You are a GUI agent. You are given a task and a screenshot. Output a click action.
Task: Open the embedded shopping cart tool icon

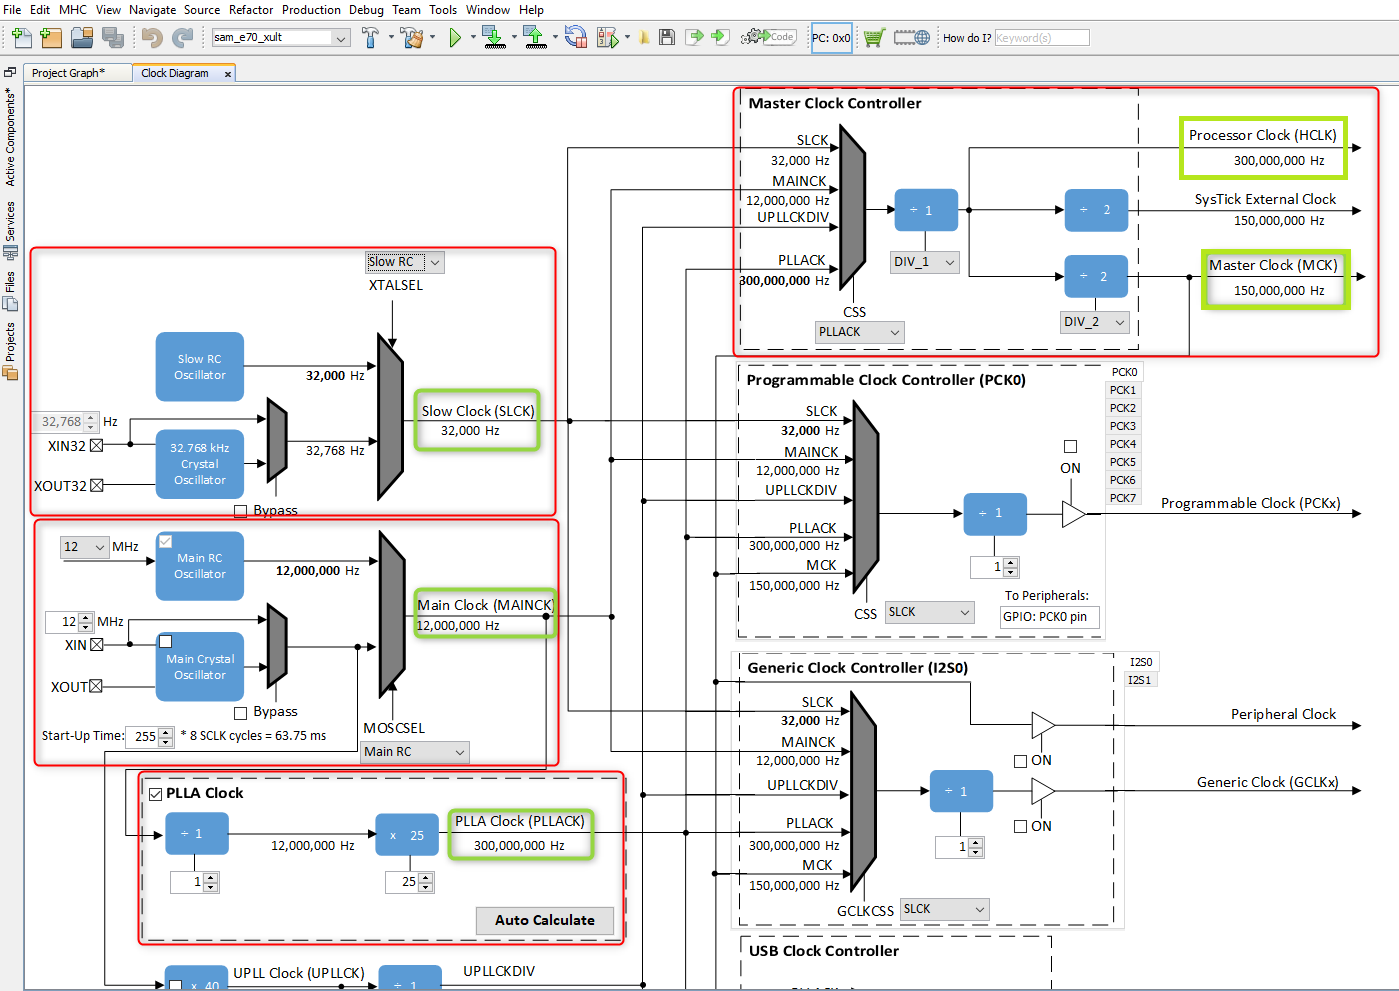point(874,37)
